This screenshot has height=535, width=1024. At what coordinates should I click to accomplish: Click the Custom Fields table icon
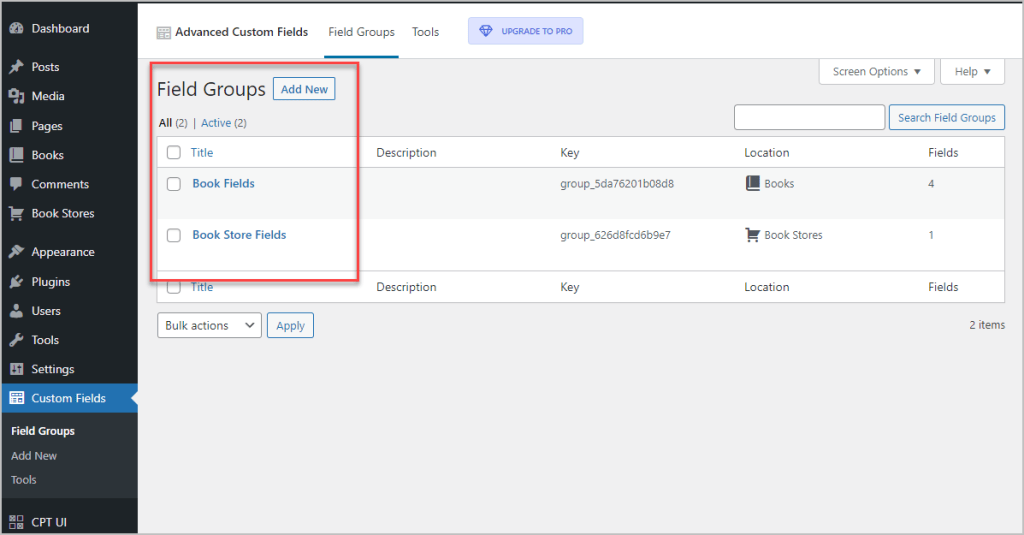[16, 398]
